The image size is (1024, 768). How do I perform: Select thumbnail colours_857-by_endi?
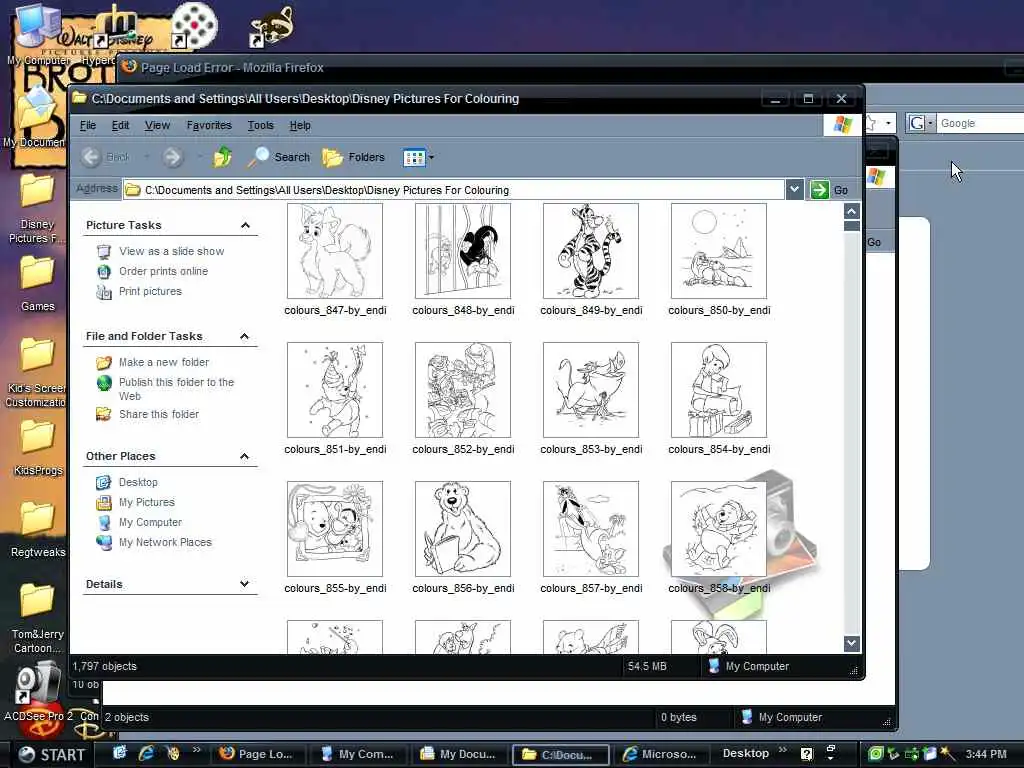(x=591, y=529)
